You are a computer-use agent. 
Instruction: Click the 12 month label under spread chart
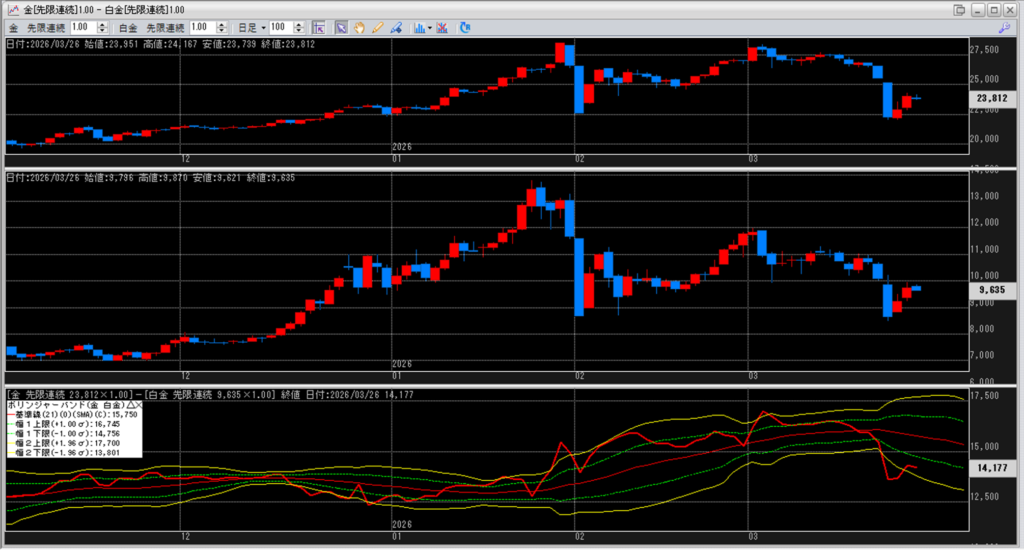pyautogui.click(x=185, y=536)
